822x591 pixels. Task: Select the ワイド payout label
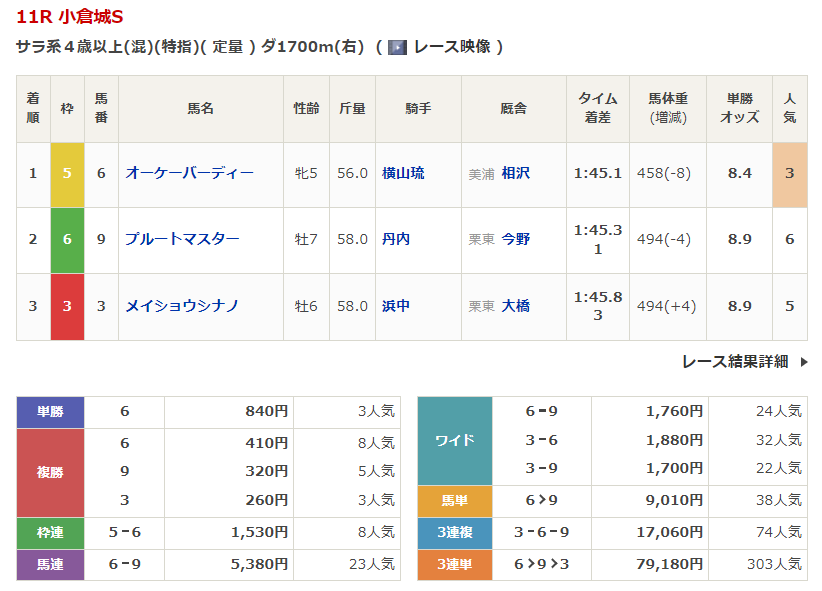point(454,440)
